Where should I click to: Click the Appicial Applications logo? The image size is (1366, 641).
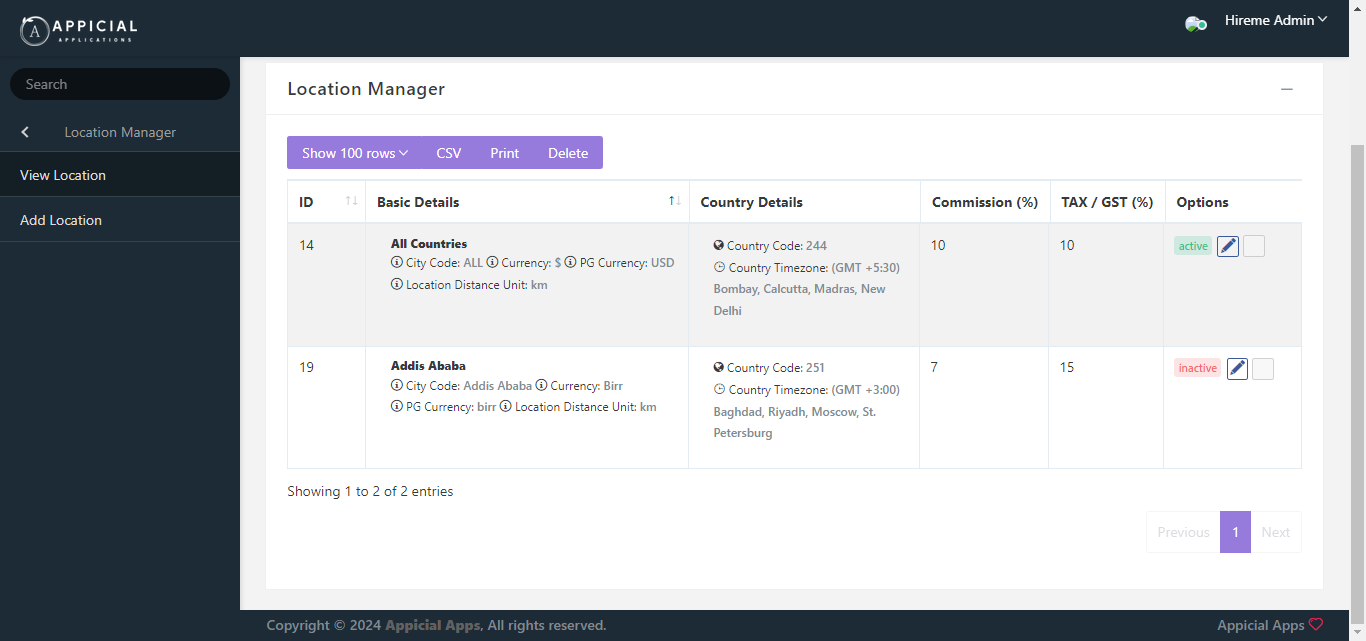(78, 30)
